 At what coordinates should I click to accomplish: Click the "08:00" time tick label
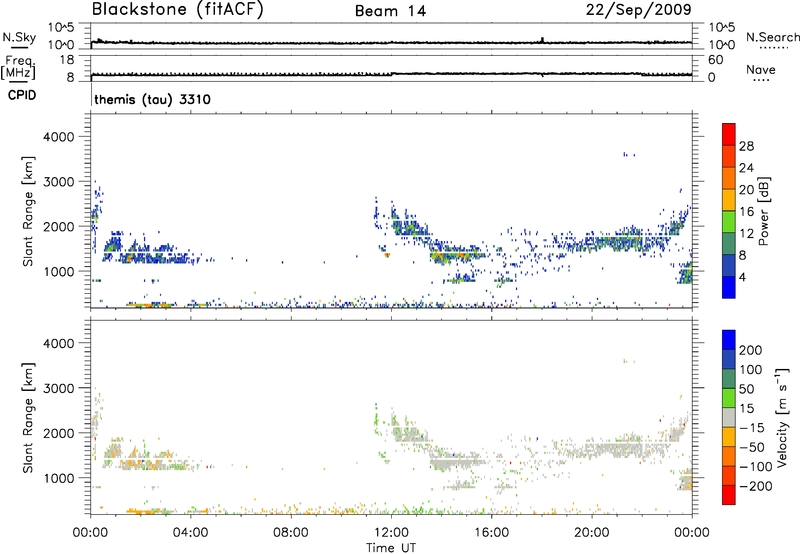[290, 533]
